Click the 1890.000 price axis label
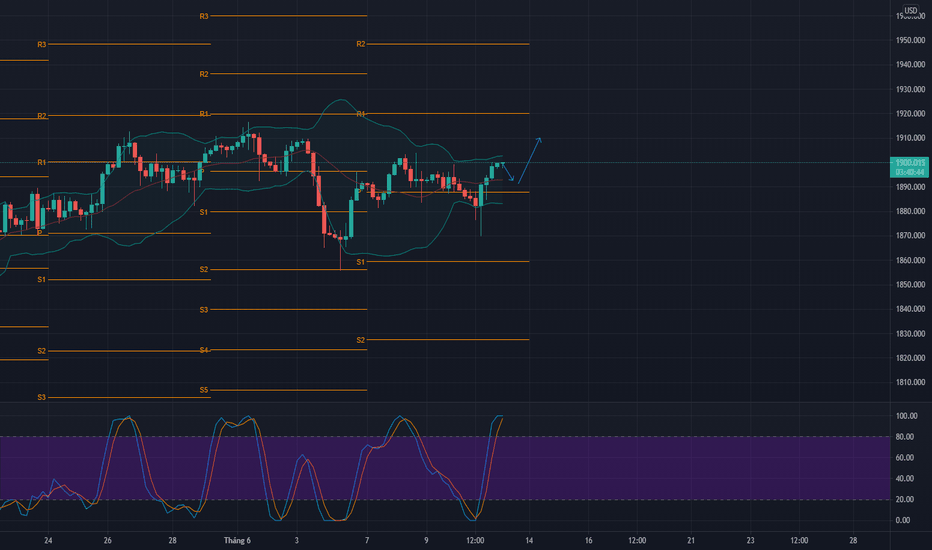932x550 pixels. 910,187
